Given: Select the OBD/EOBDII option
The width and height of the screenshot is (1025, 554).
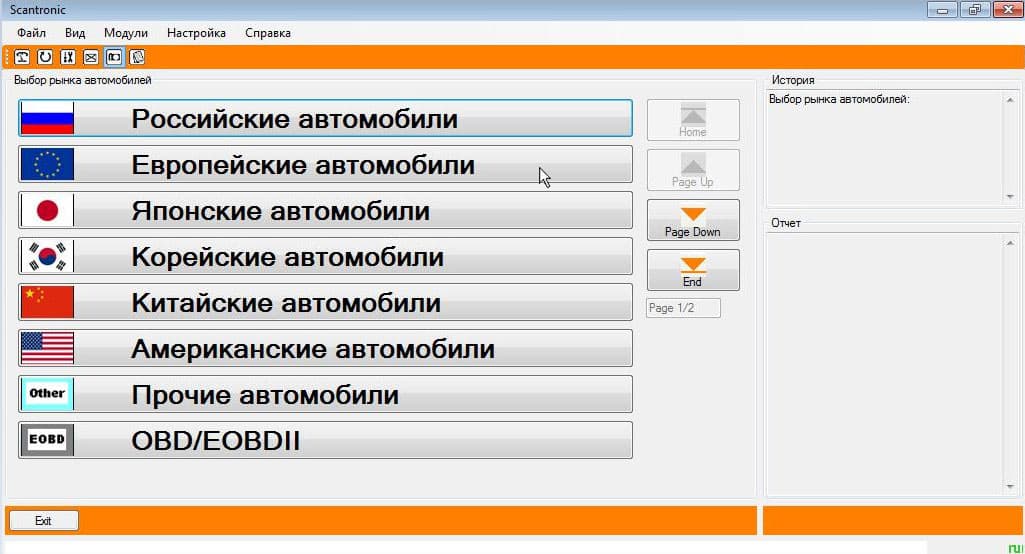Looking at the screenshot, I should click(326, 440).
